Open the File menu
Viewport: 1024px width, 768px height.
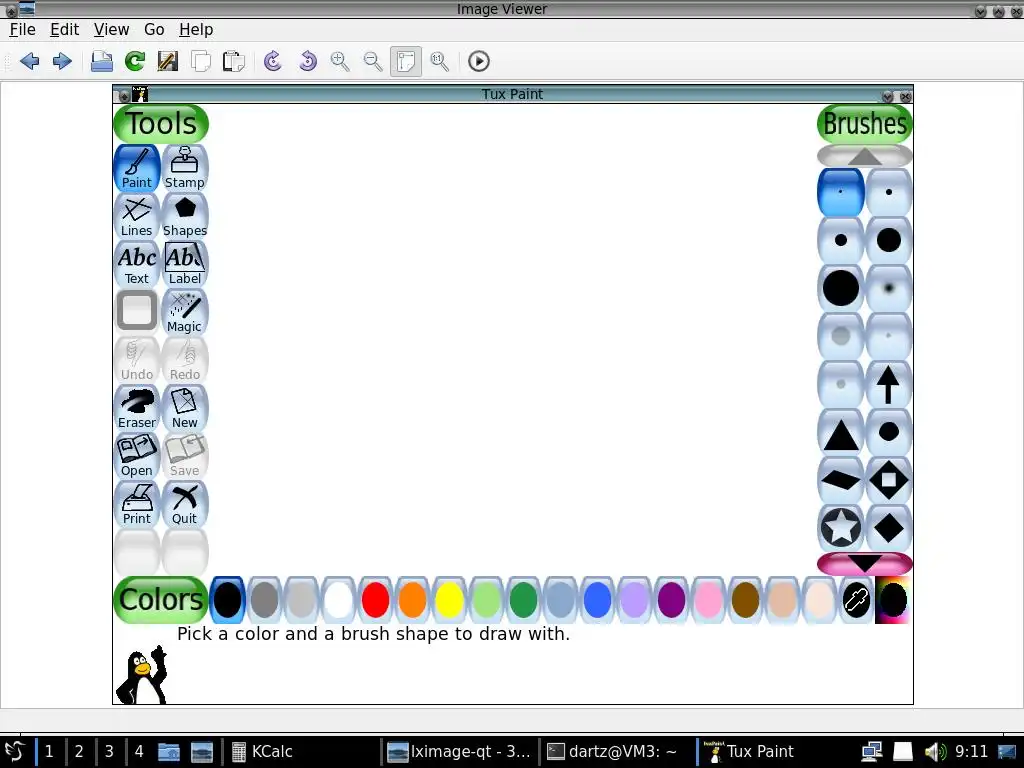[x=22, y=29]
